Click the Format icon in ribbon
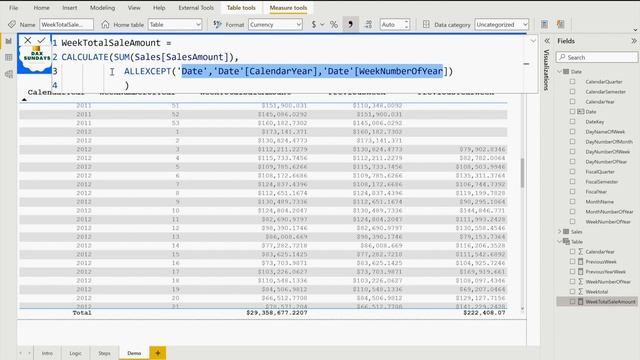The image size is (640, 360). [218, 24]
